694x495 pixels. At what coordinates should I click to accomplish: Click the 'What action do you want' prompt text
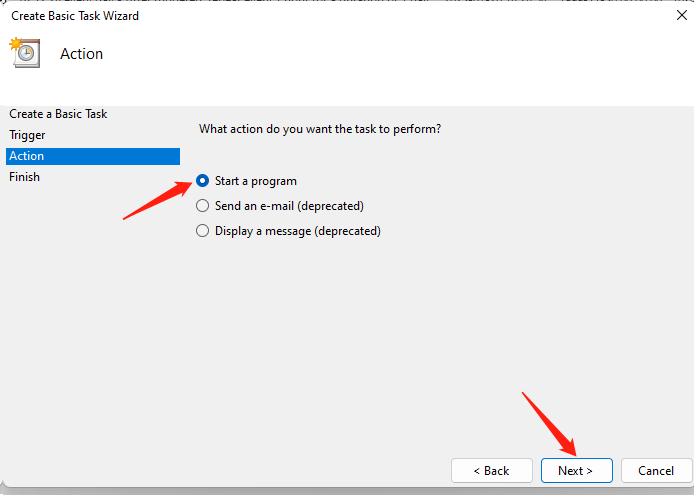point(320,129)
